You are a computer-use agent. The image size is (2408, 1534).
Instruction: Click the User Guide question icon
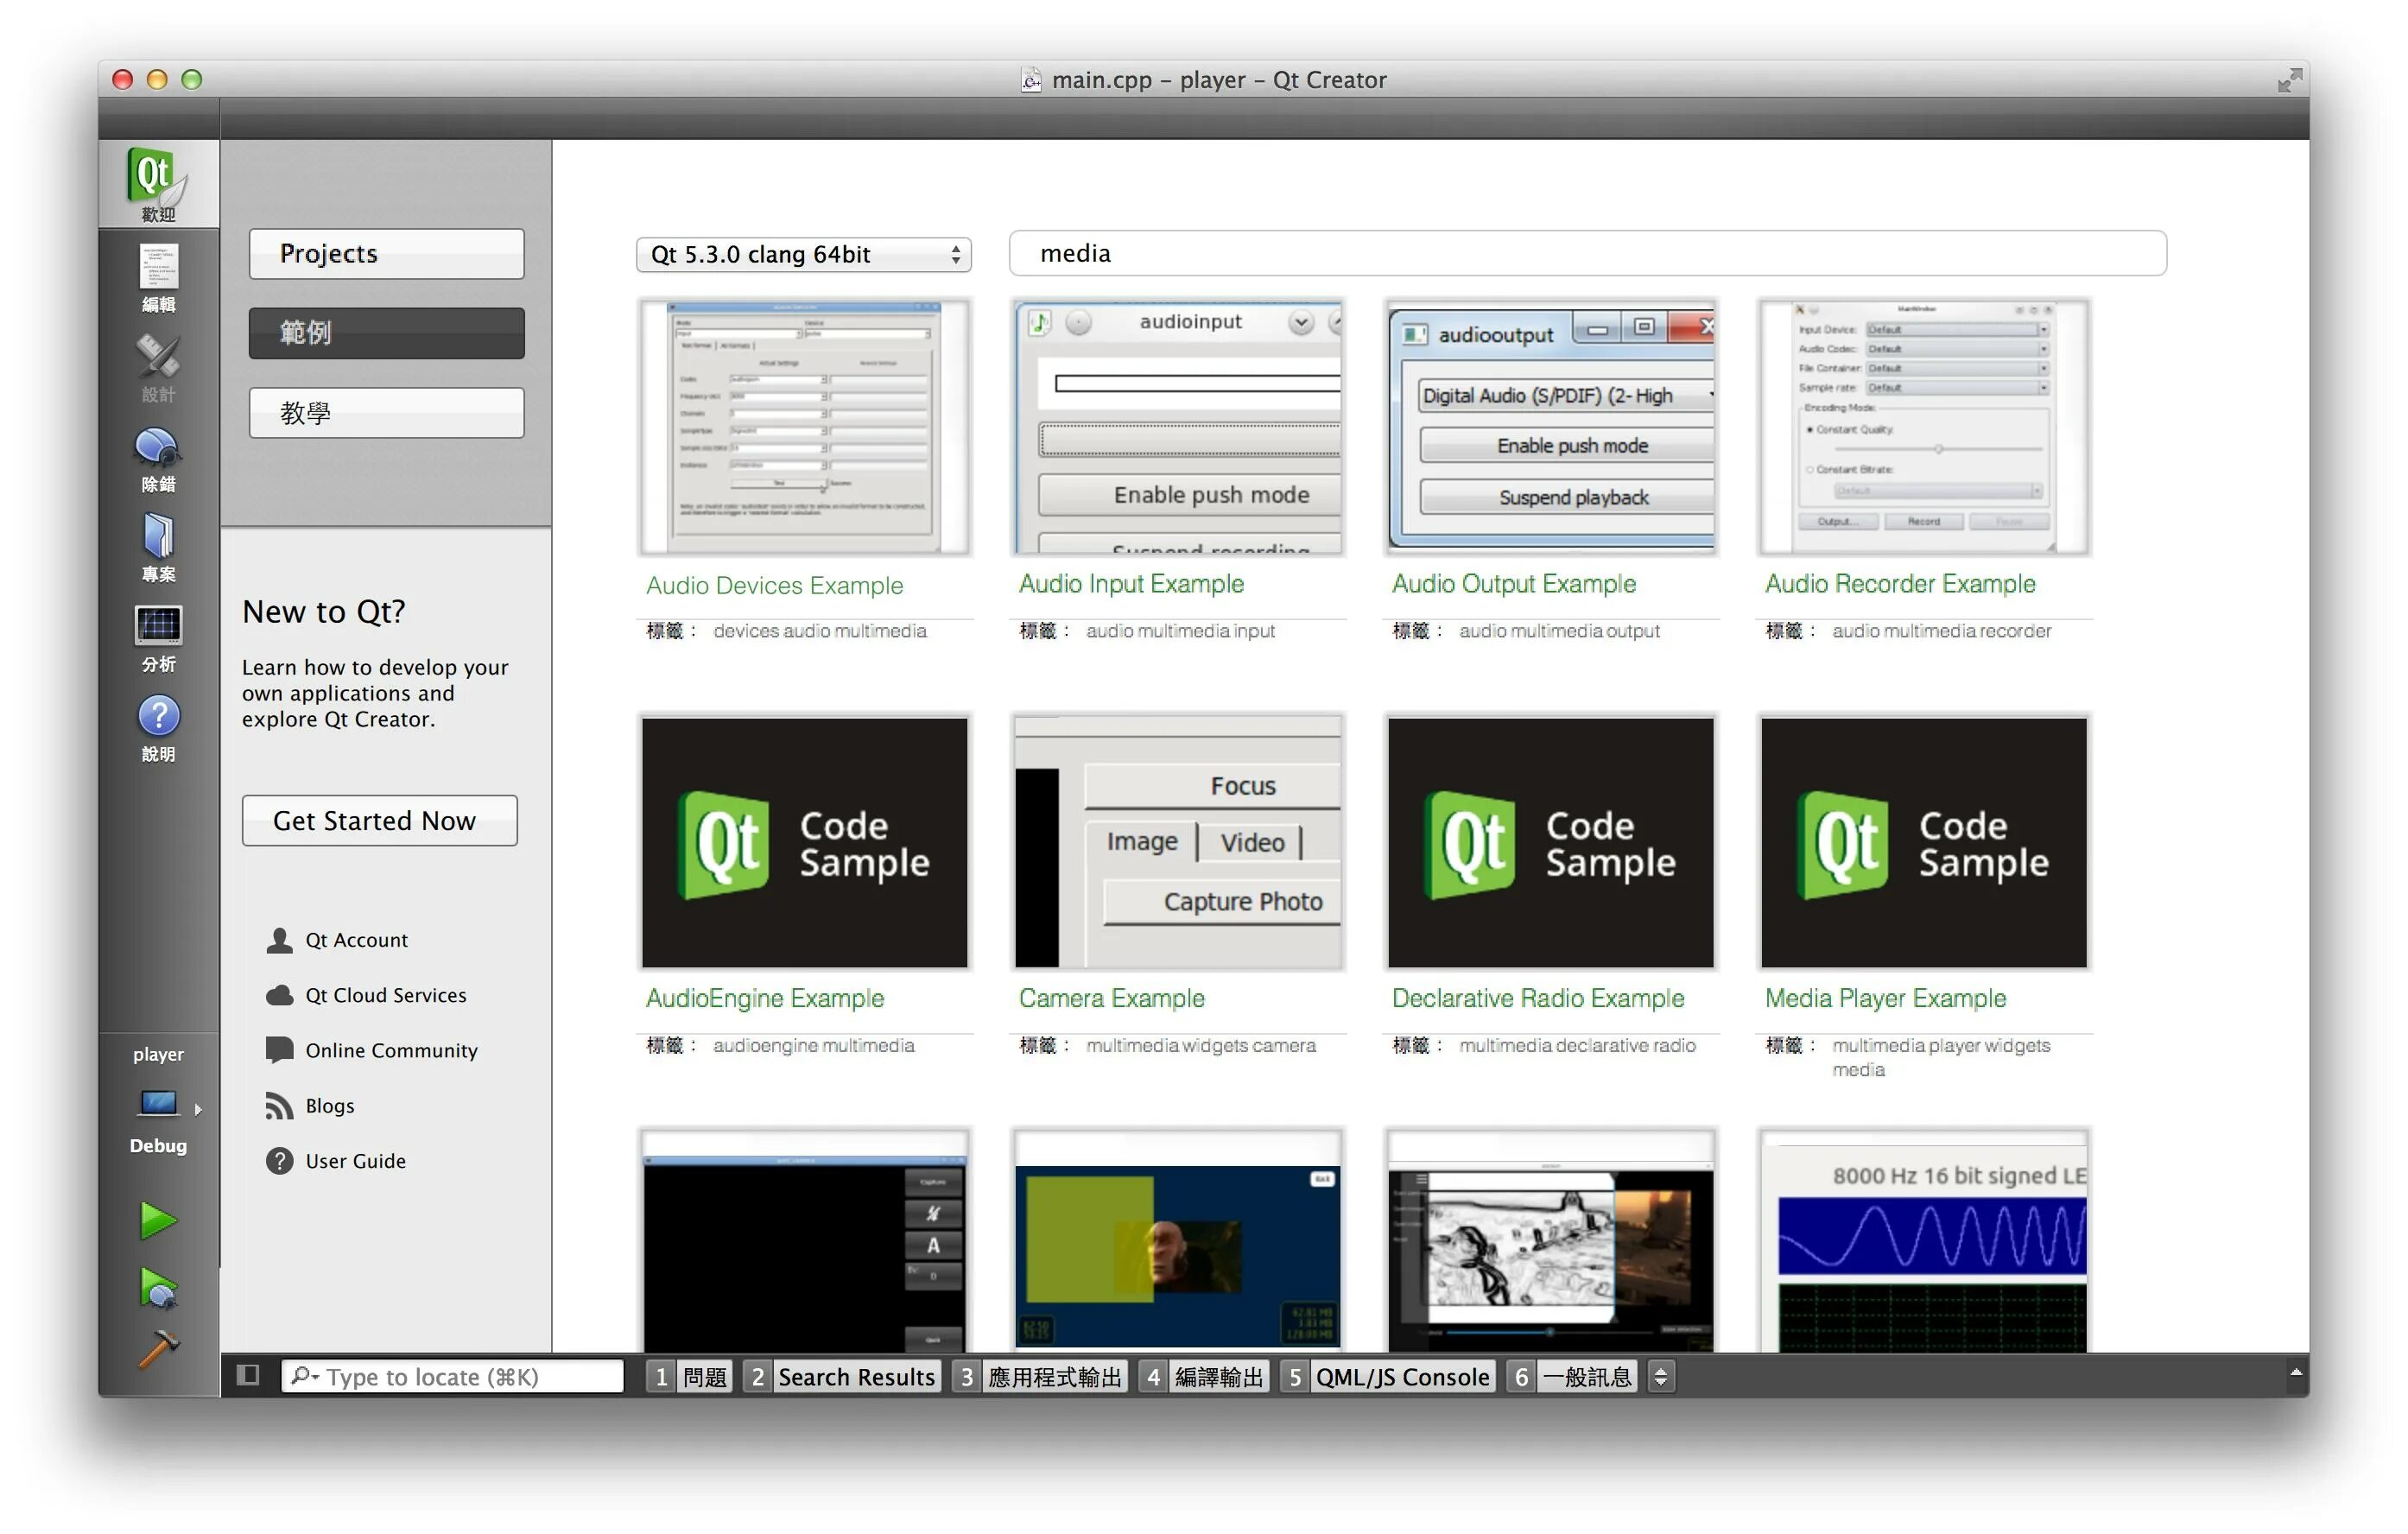(279, 1160)
